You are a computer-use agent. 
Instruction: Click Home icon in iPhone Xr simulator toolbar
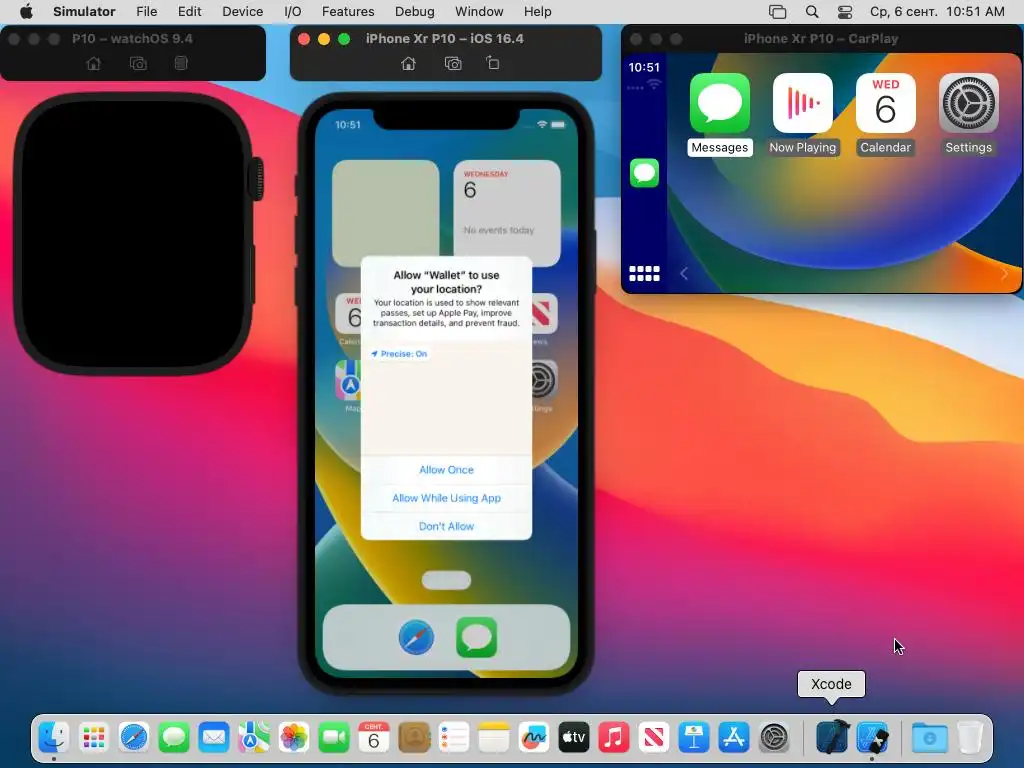[408, 63]
